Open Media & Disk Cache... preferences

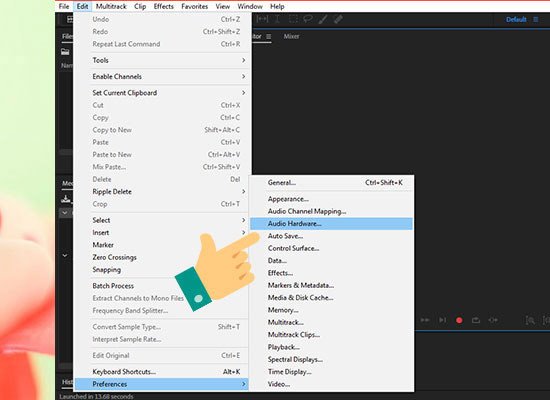[x=331, y=298]
